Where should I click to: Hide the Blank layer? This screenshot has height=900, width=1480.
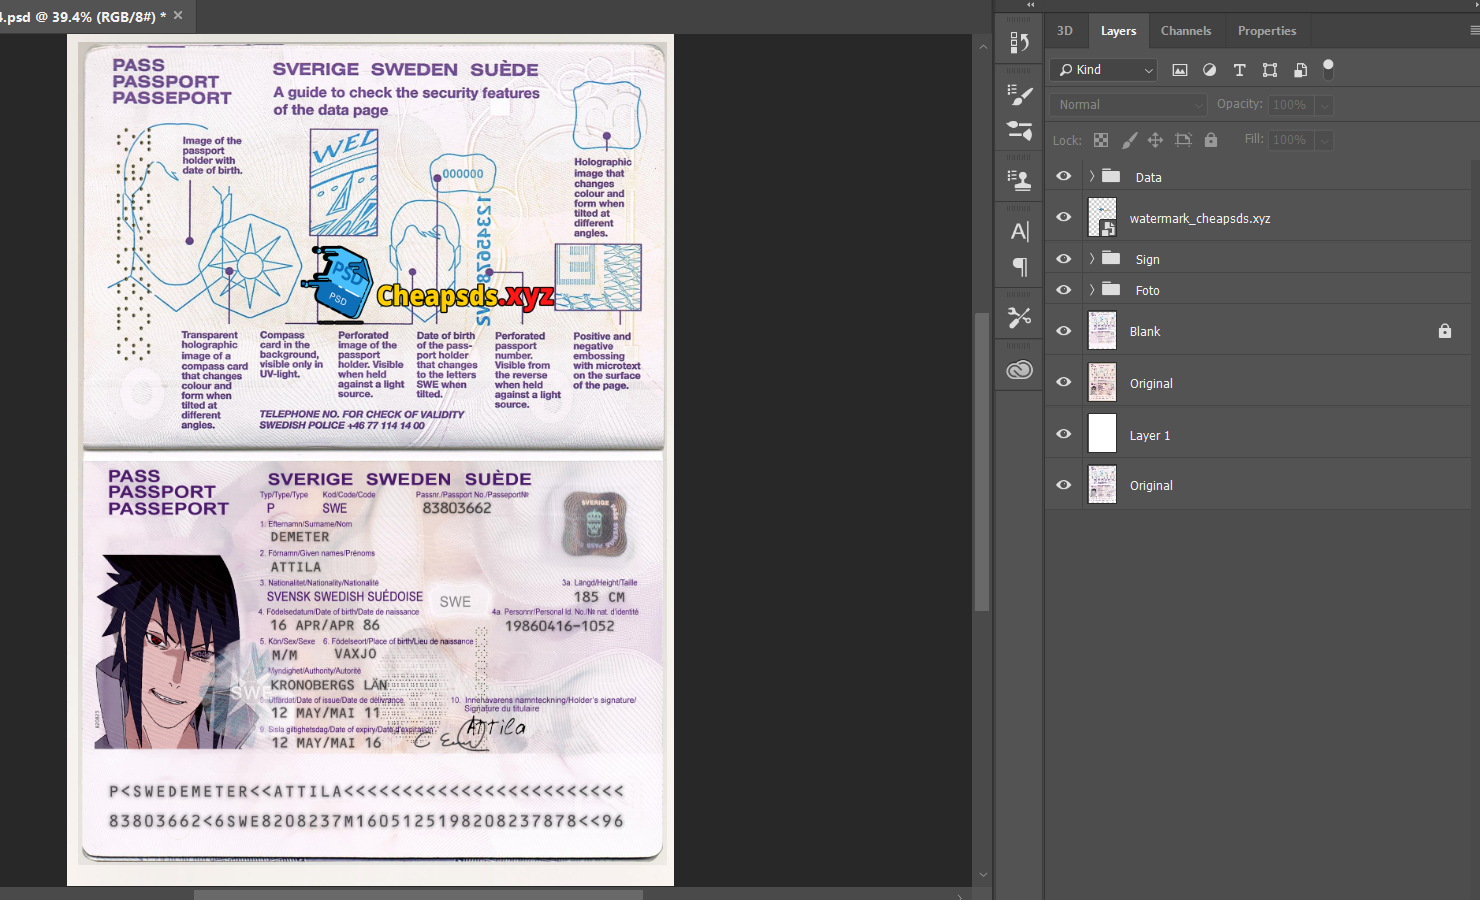(x=1064, y=331)
